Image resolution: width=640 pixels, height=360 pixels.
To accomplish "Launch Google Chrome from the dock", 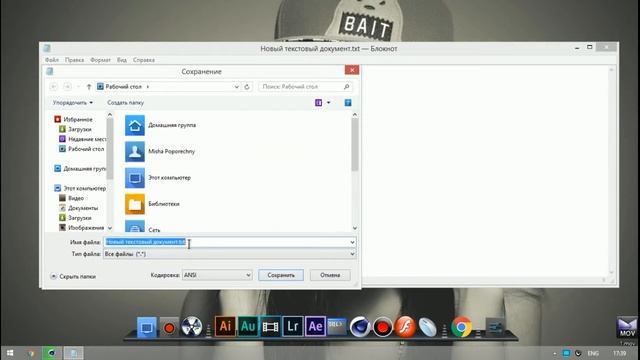I will point(461,327).
